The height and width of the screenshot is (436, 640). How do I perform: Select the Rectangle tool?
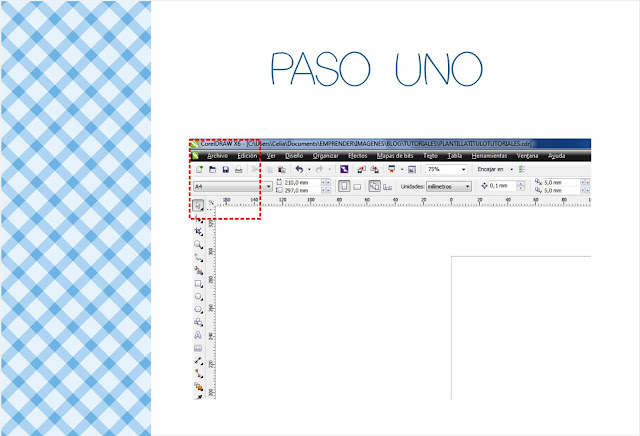198,283
